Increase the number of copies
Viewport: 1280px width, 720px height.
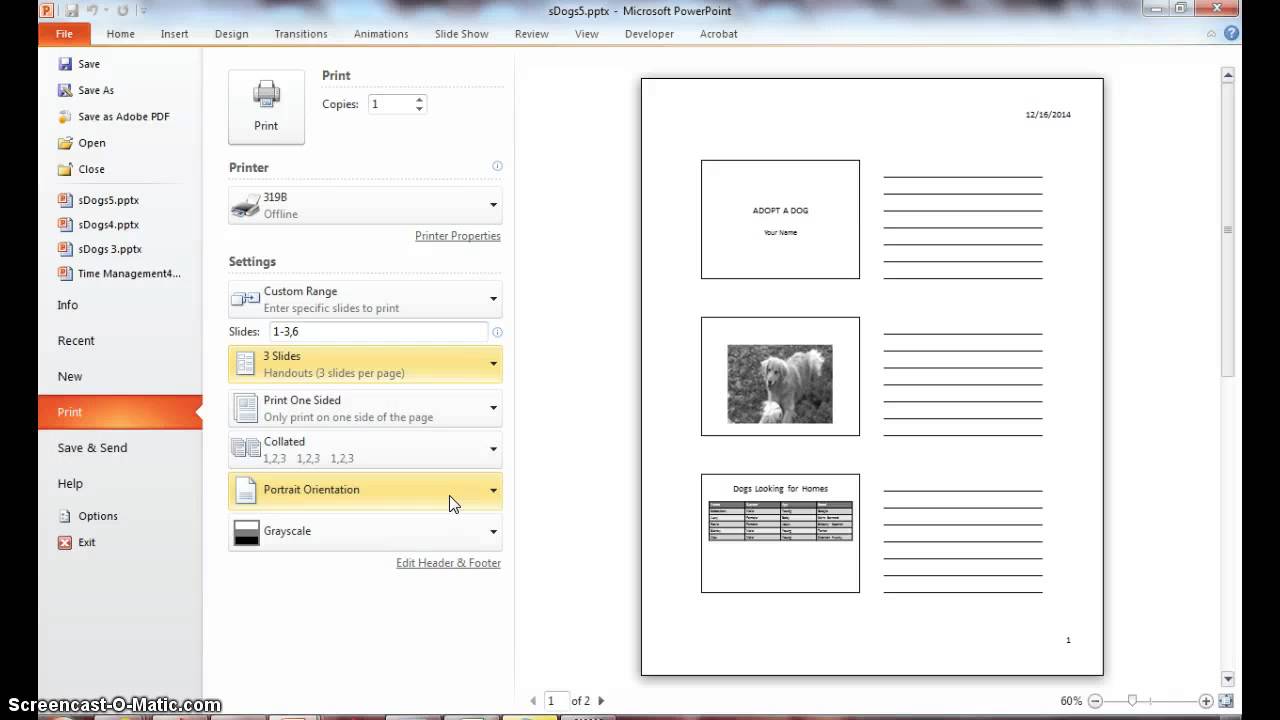(419, 99)
